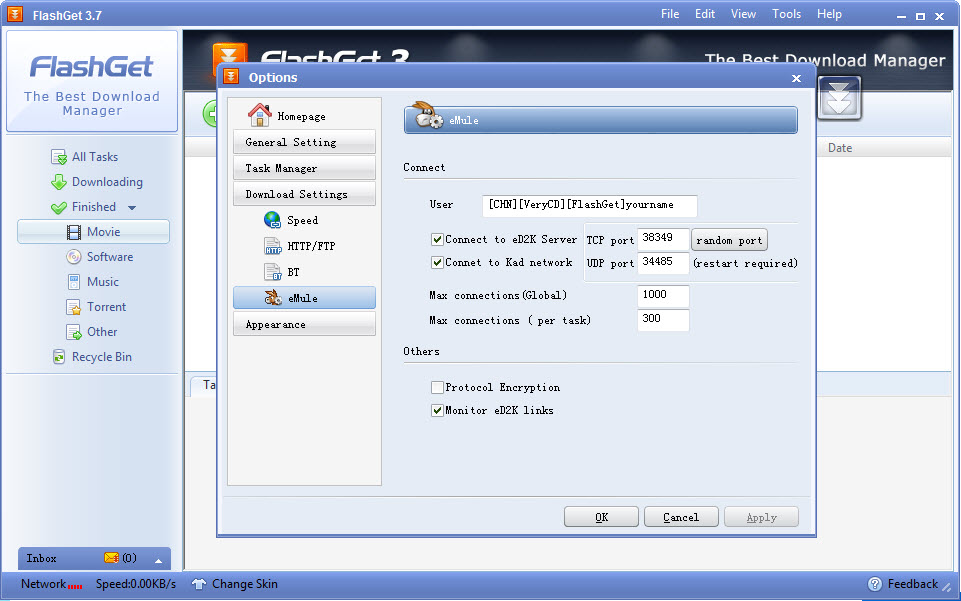The height and width of the screenshot is (601, 961).
Task: Click the Movie film-strip icon
Action: tap(74, 232)
